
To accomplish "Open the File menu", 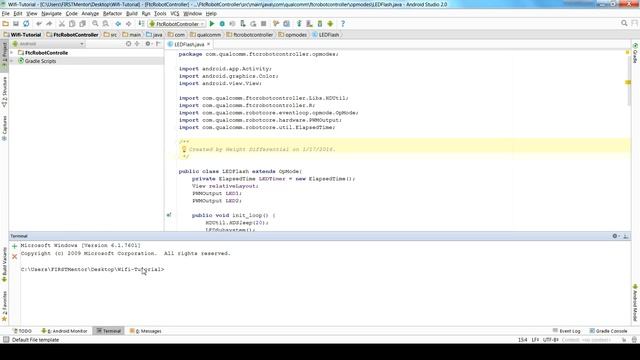I will [5, 13].
